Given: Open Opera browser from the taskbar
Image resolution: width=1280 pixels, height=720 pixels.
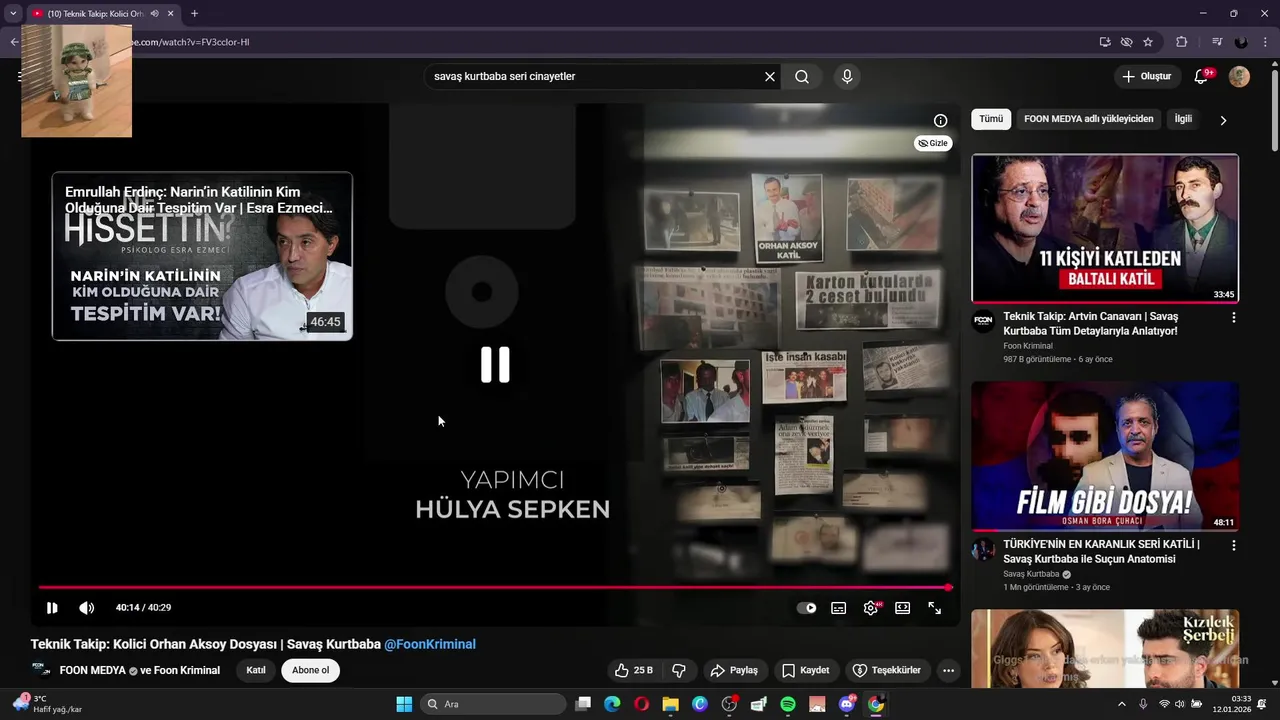Looking at the screenshot, I should point(642,704).
